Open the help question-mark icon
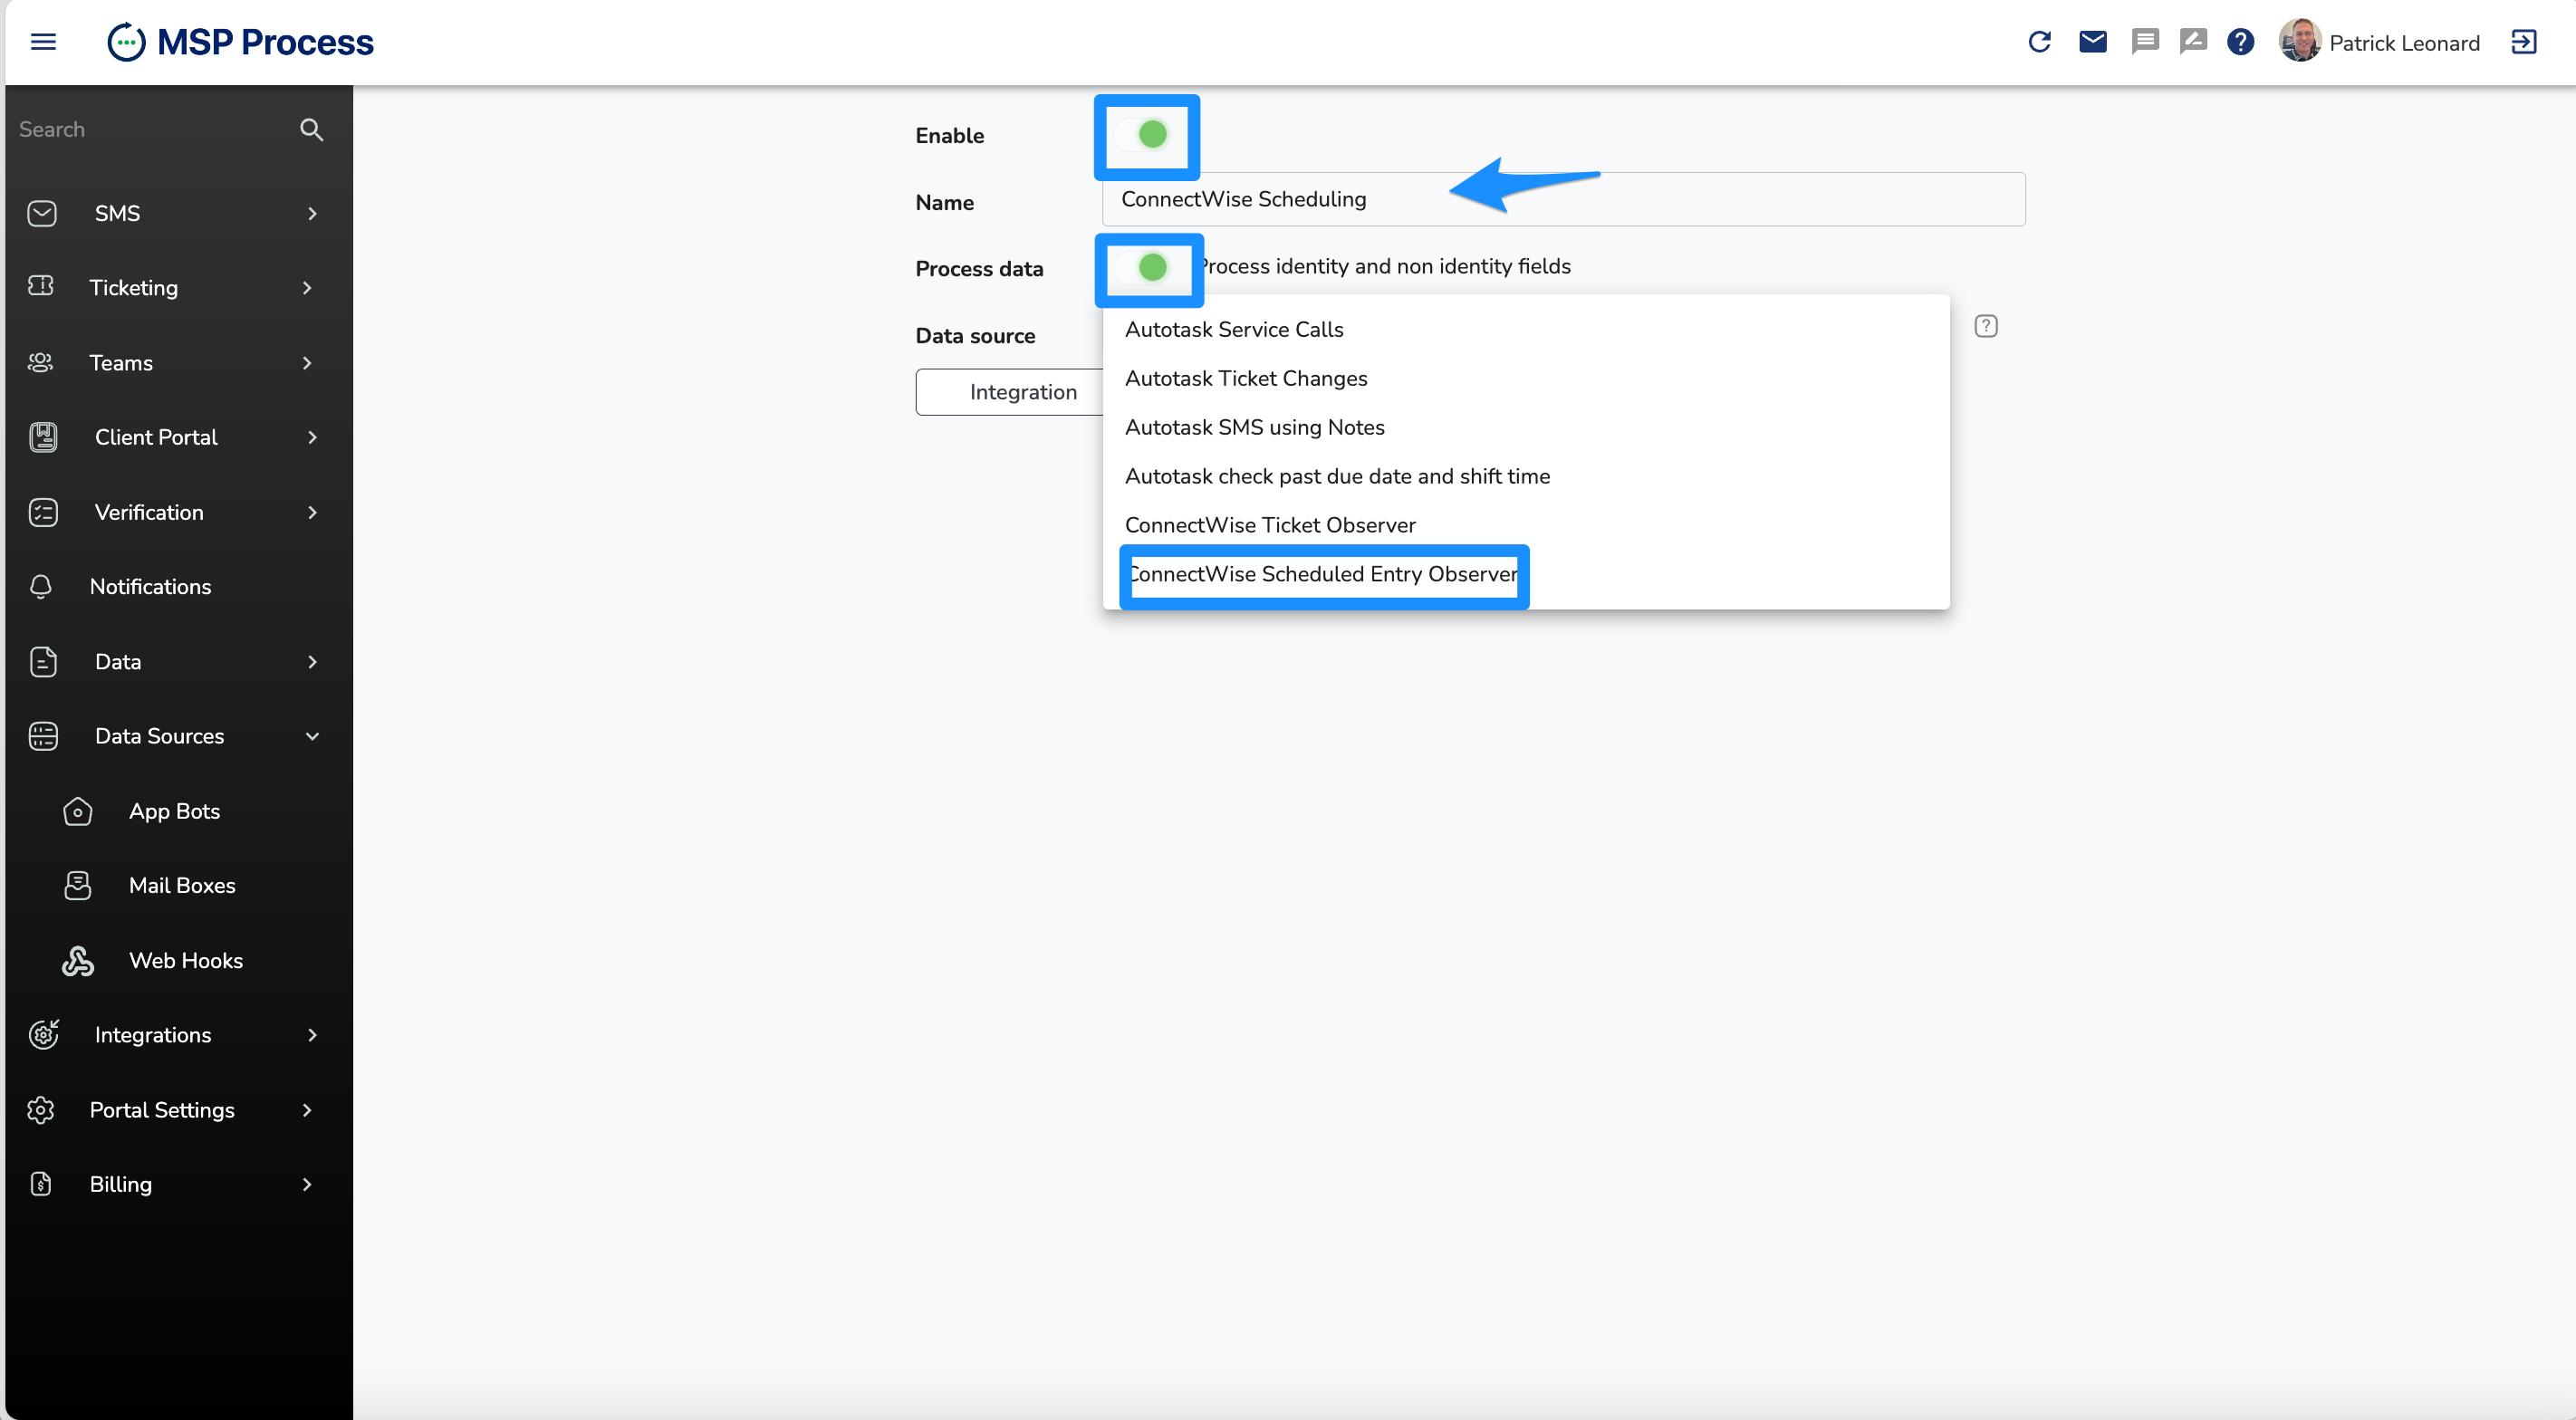The height and width of the screenshot is (1420, 2576). click(2241, 42)
